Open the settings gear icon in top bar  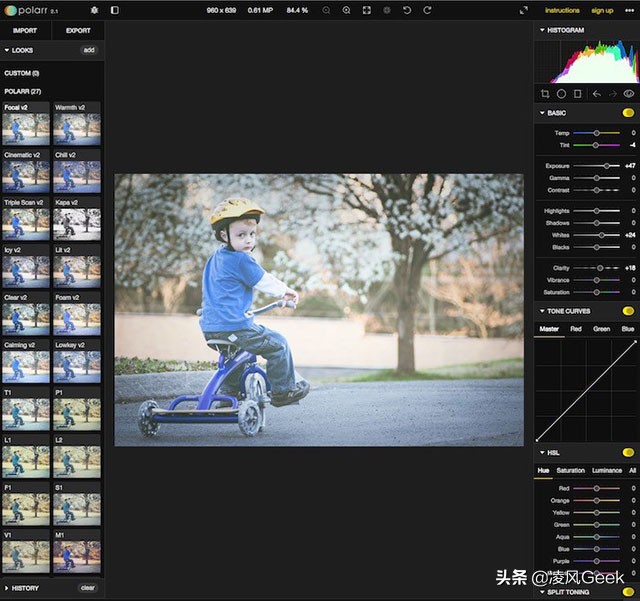click(x=94, y=10)
